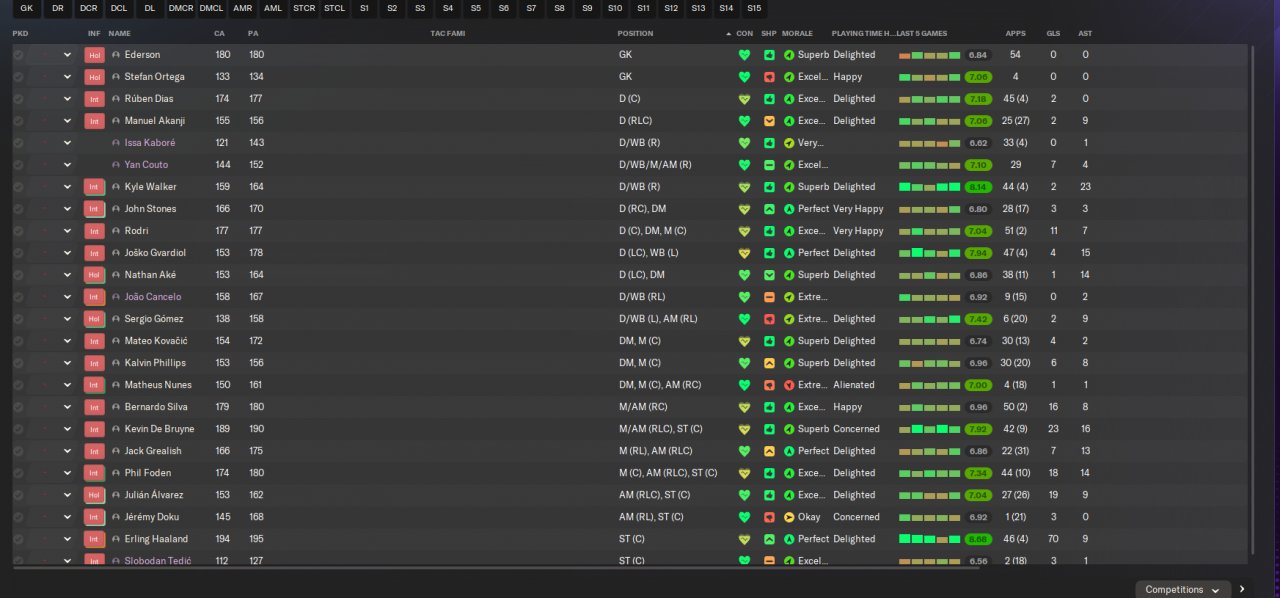
Task: Click Kyle Walker's Int status badge
Action: click(95, 187)
